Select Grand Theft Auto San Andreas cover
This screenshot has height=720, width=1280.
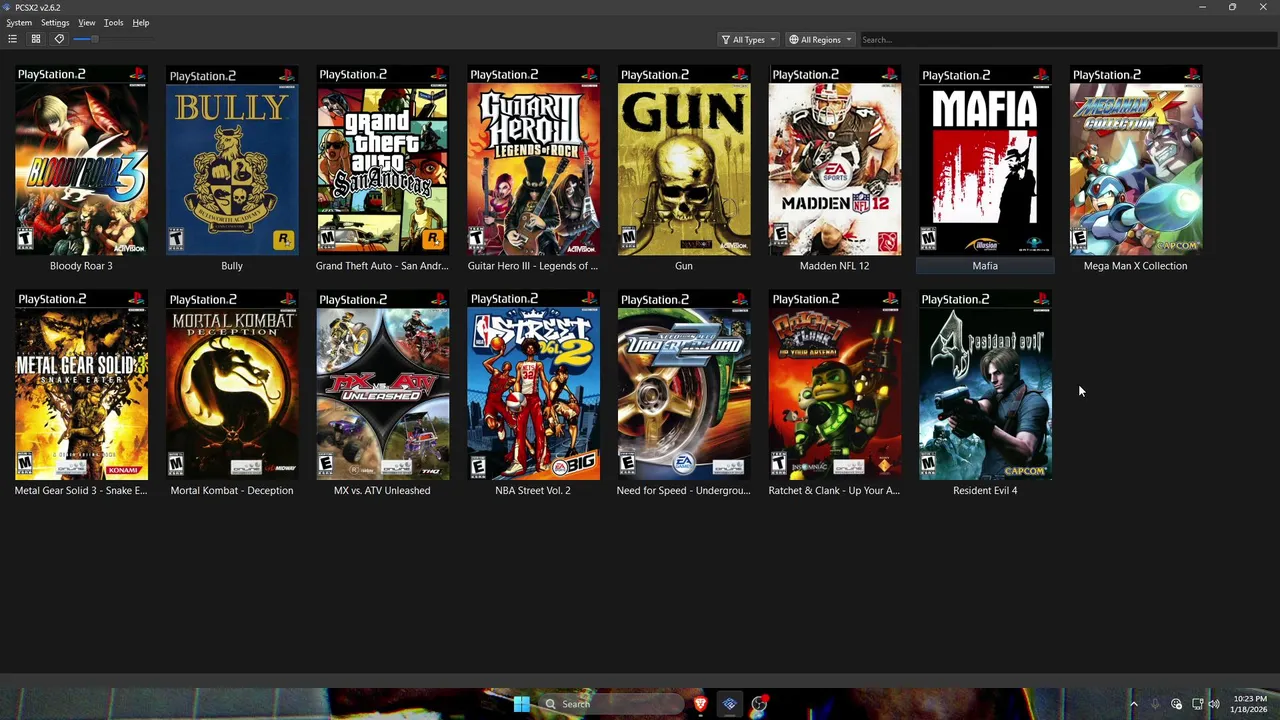pyautogui.click(x=382, y=161)
